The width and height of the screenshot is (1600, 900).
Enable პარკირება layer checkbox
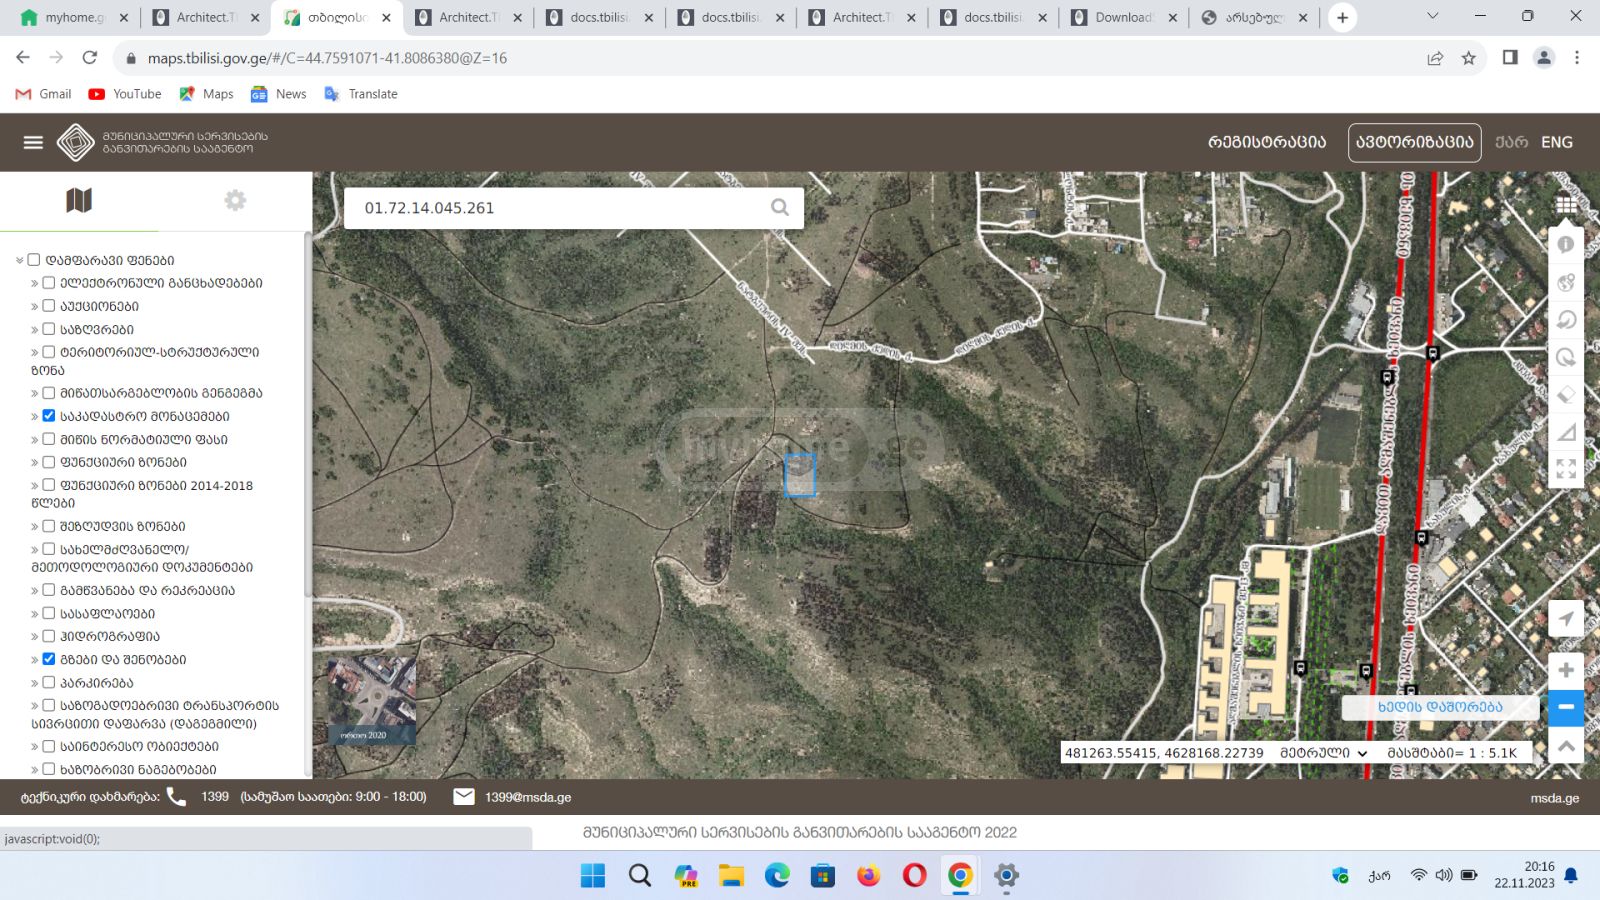coord(48,683)
